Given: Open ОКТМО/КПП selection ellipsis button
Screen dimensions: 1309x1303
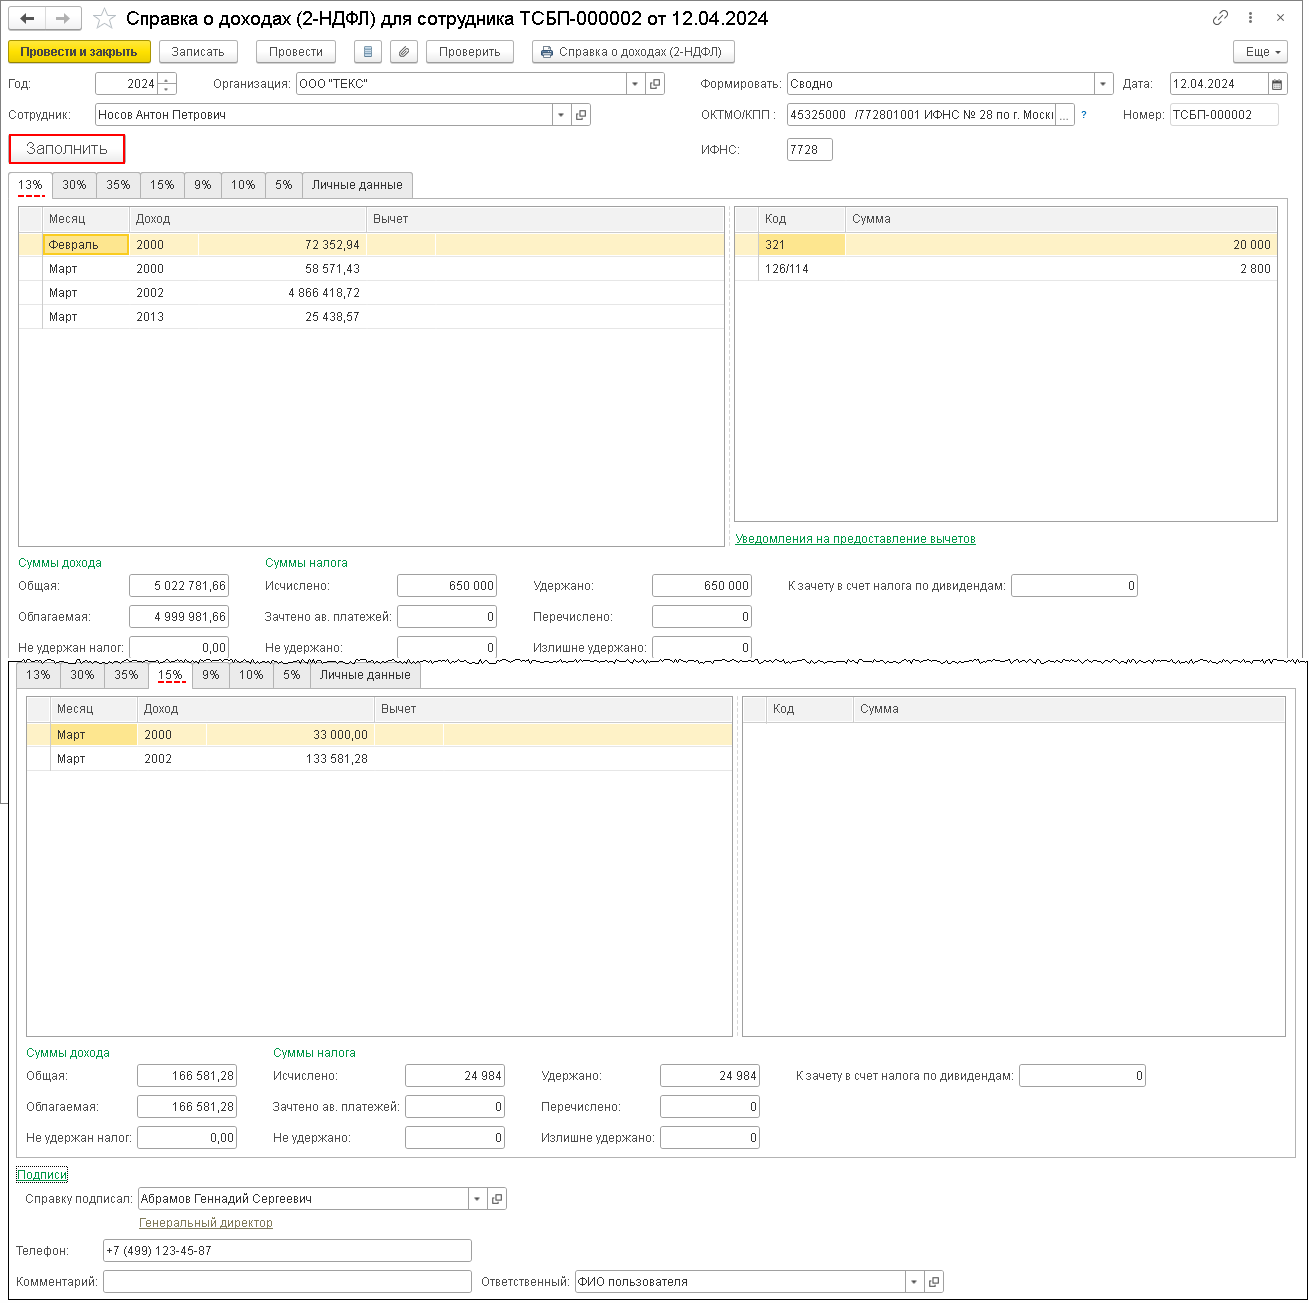Looking at the screenshot, I should click(x=1065, y=115).
